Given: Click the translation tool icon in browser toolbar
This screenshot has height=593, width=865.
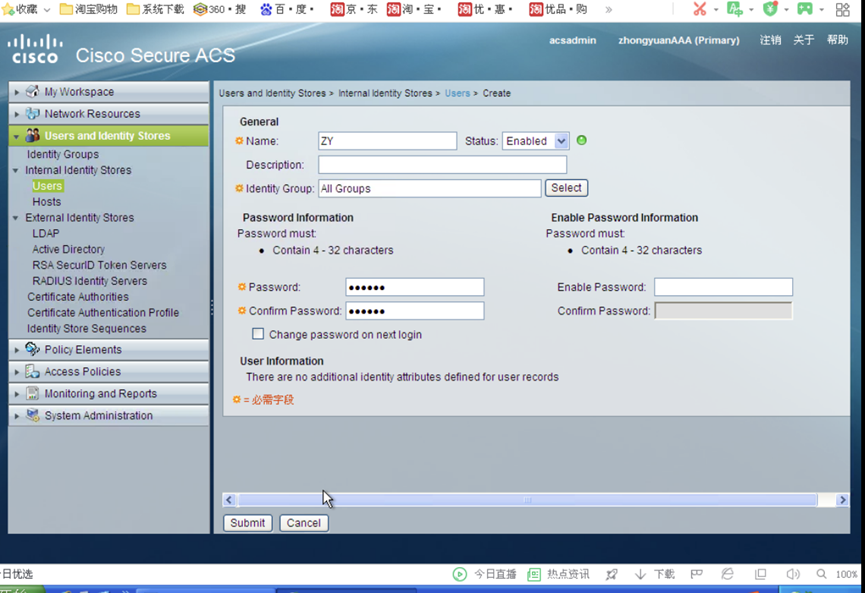Looking at the screenshot, I should (734, 9).
